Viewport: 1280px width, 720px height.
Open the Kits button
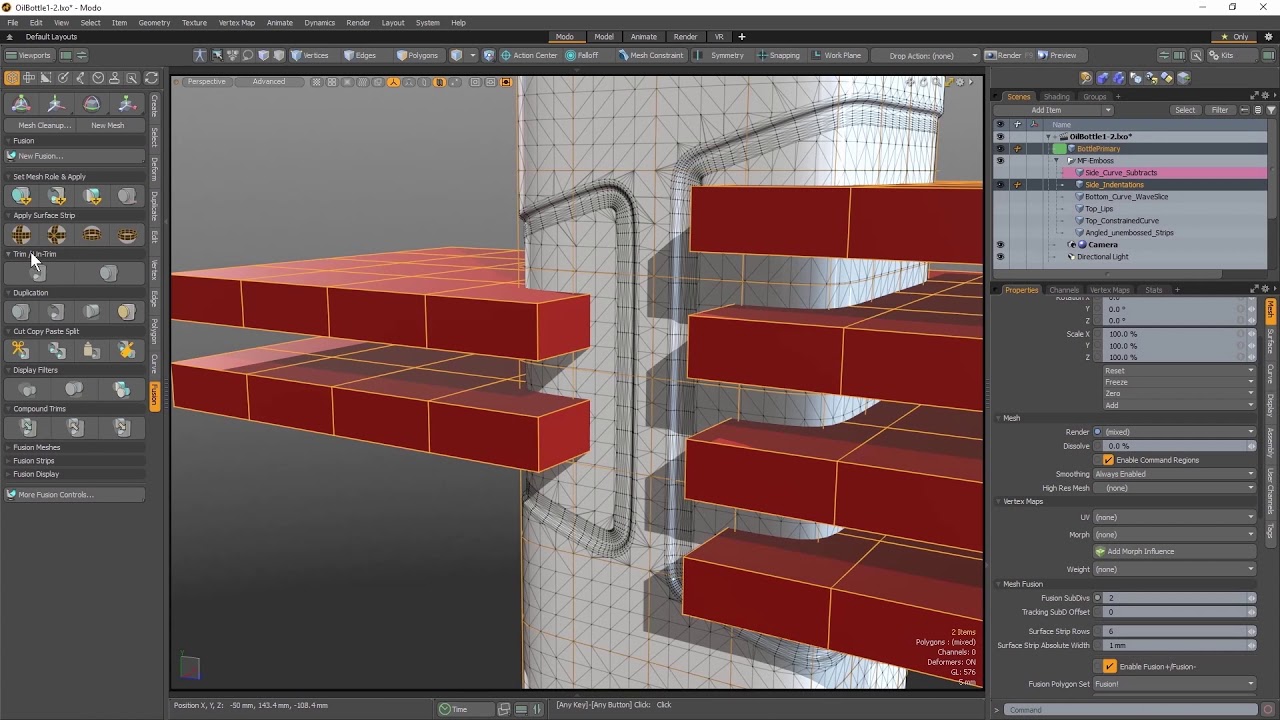click(x=1221, y=55)
